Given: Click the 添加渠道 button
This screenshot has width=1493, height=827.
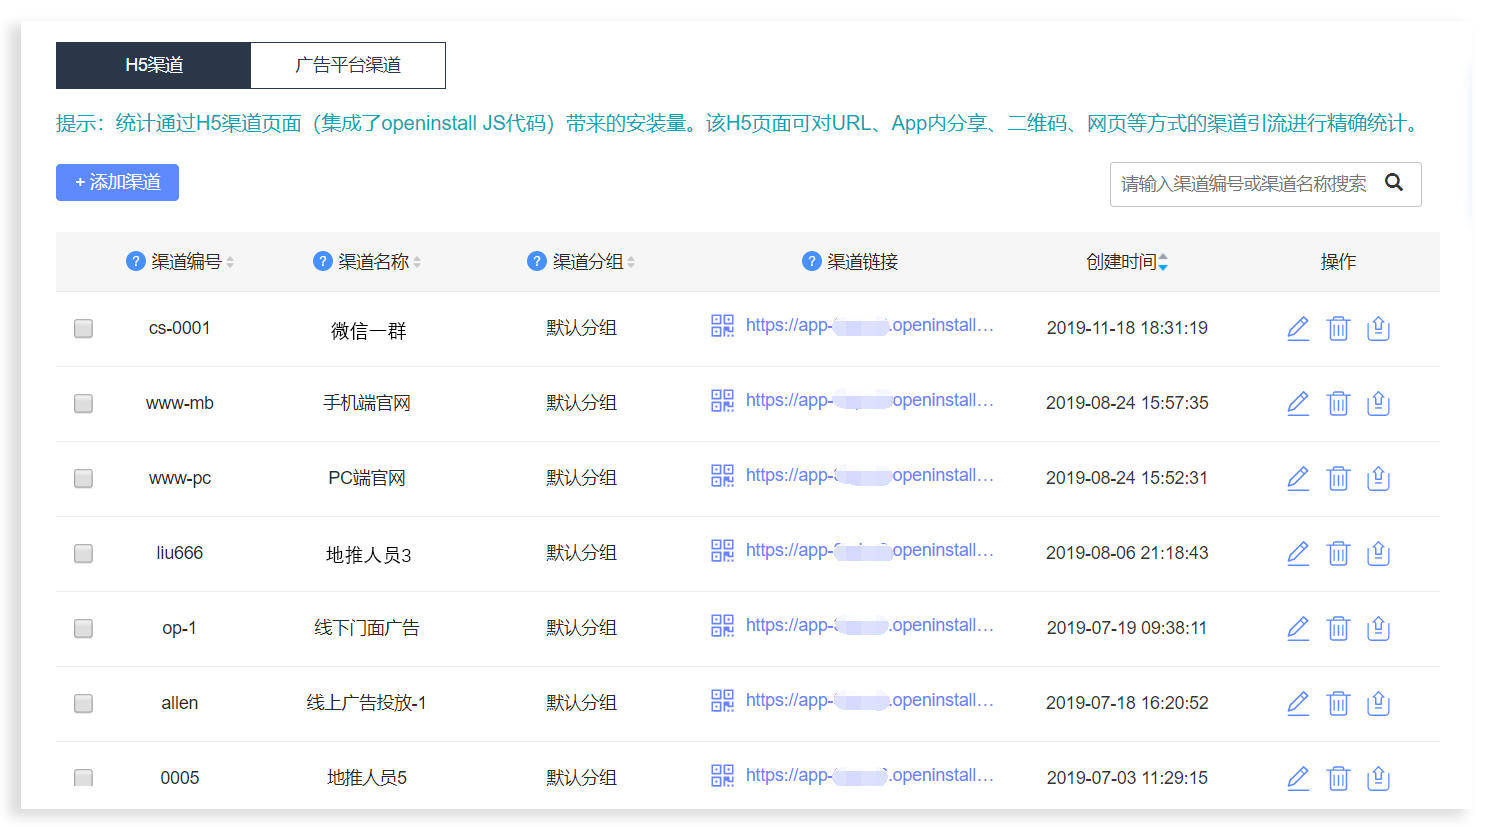Looking at the screenshot, I should tap(117, 182).
